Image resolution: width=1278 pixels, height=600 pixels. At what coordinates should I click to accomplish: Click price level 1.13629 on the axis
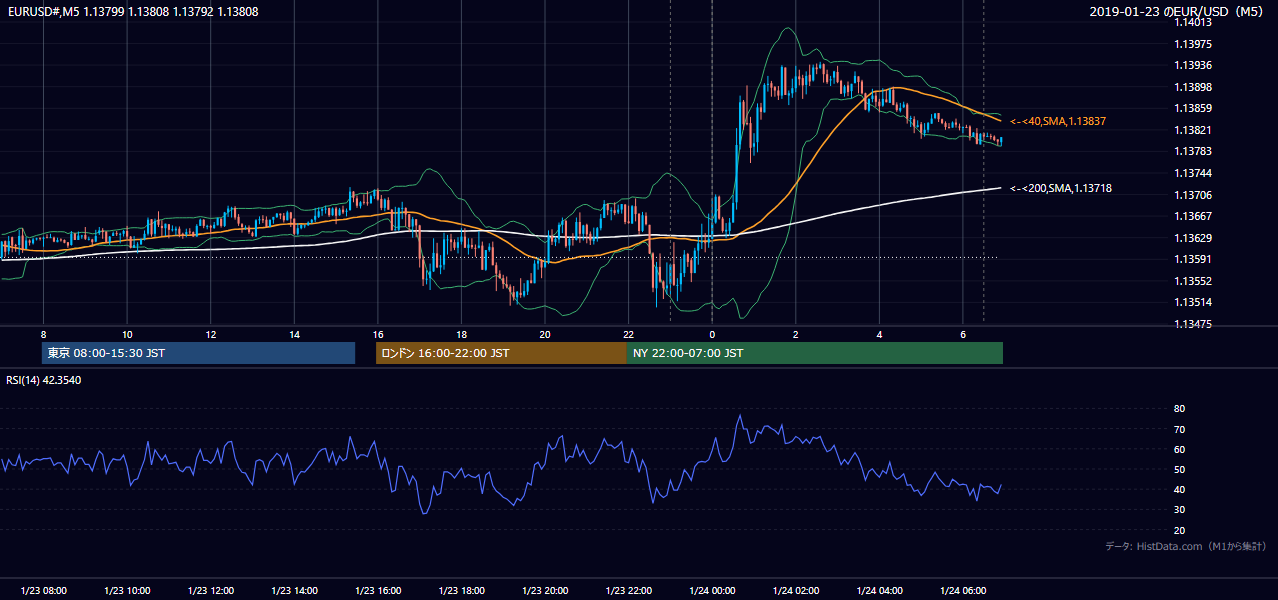tap(1193, 238)
